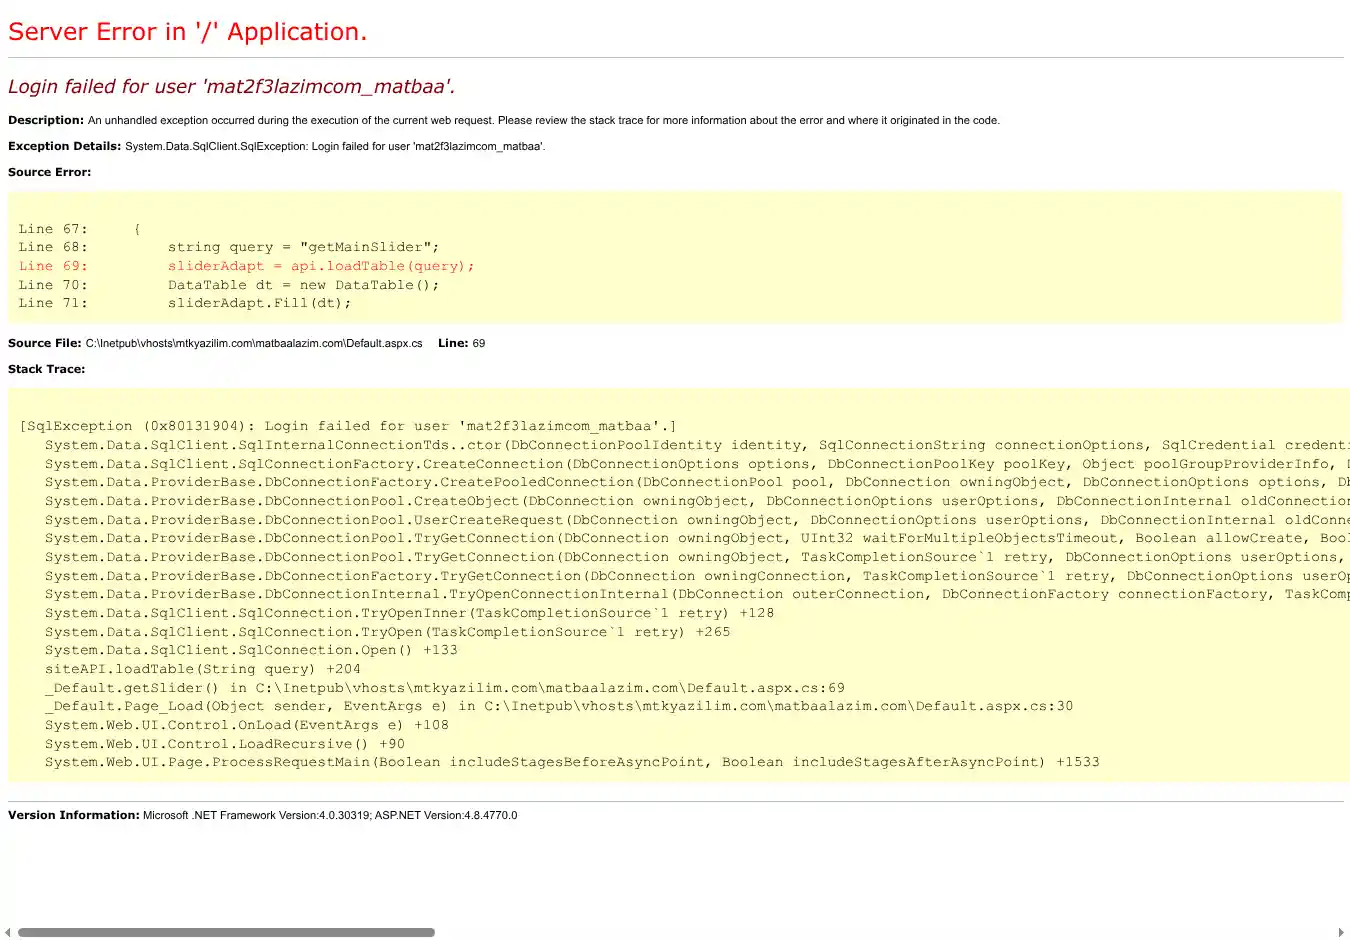Viewport: 1350px width, 940px height.
Task: Click the 'Stack Trace:' label
Action: 46,369
